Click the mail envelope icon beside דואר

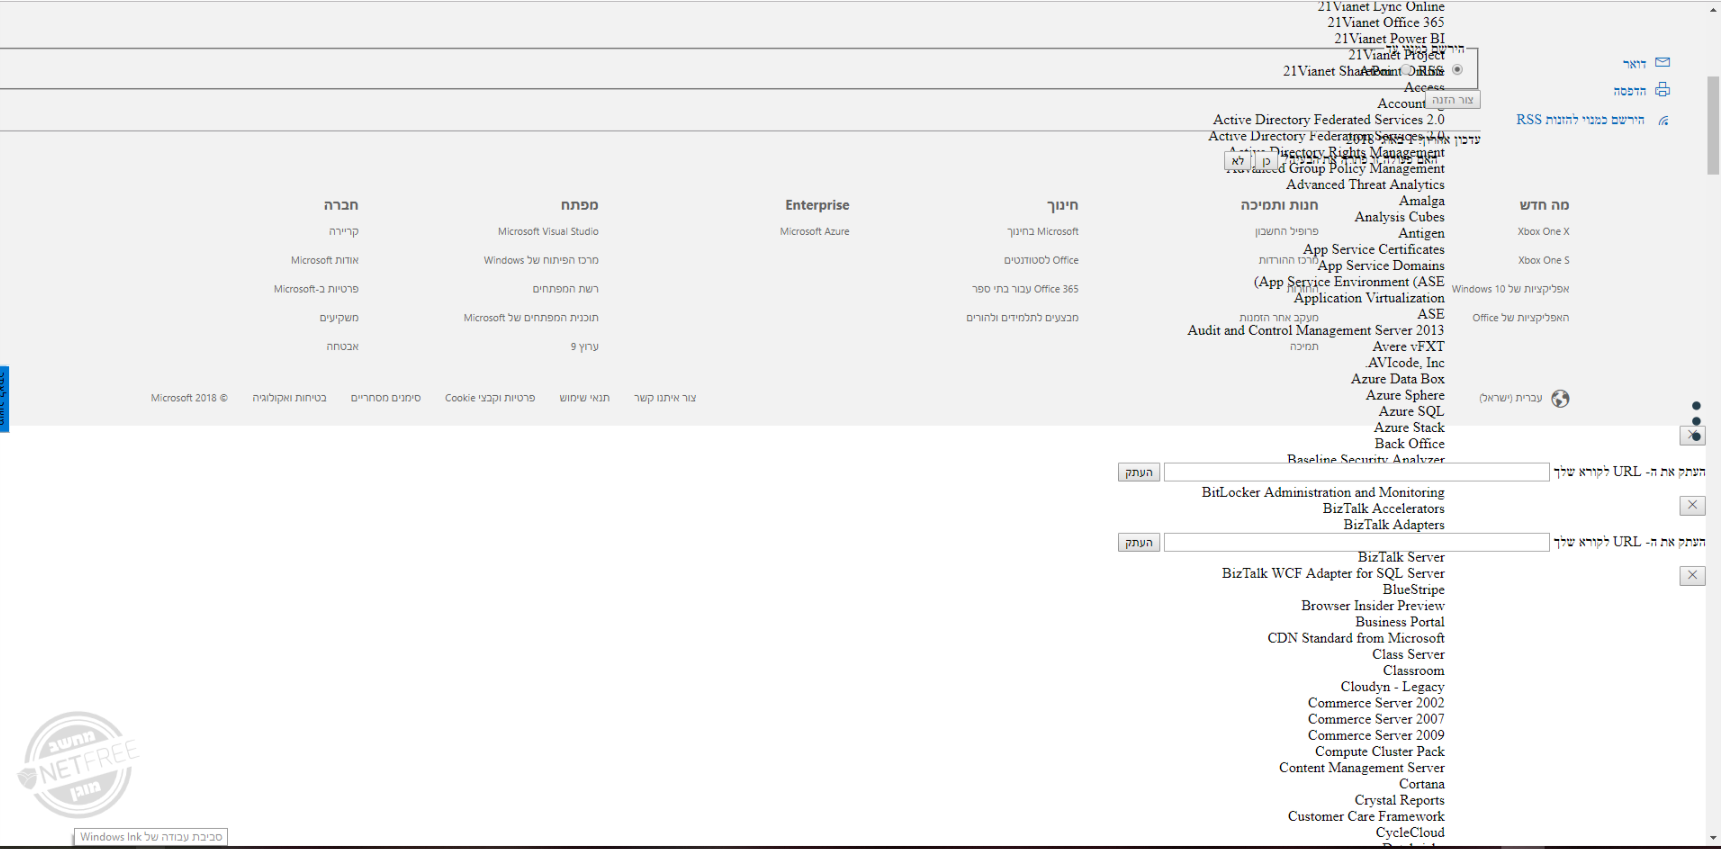1662,62
